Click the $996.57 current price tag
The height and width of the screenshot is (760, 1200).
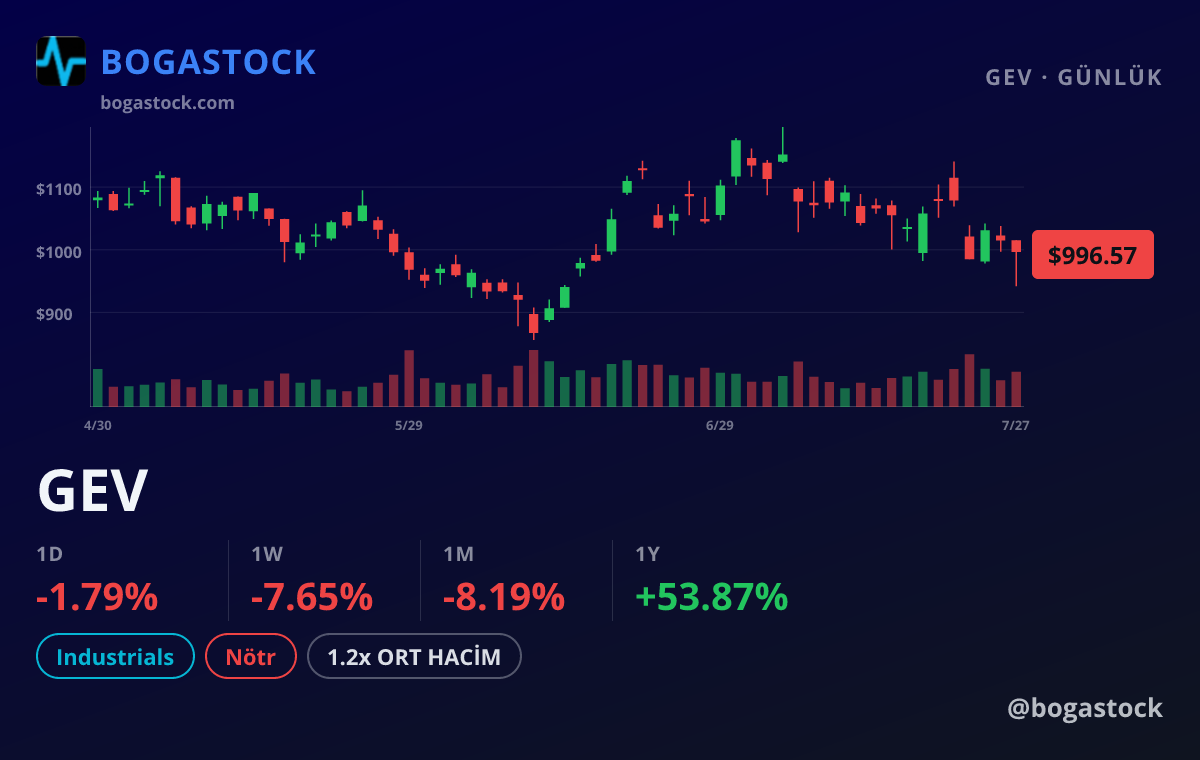(x=1093, y=255)
